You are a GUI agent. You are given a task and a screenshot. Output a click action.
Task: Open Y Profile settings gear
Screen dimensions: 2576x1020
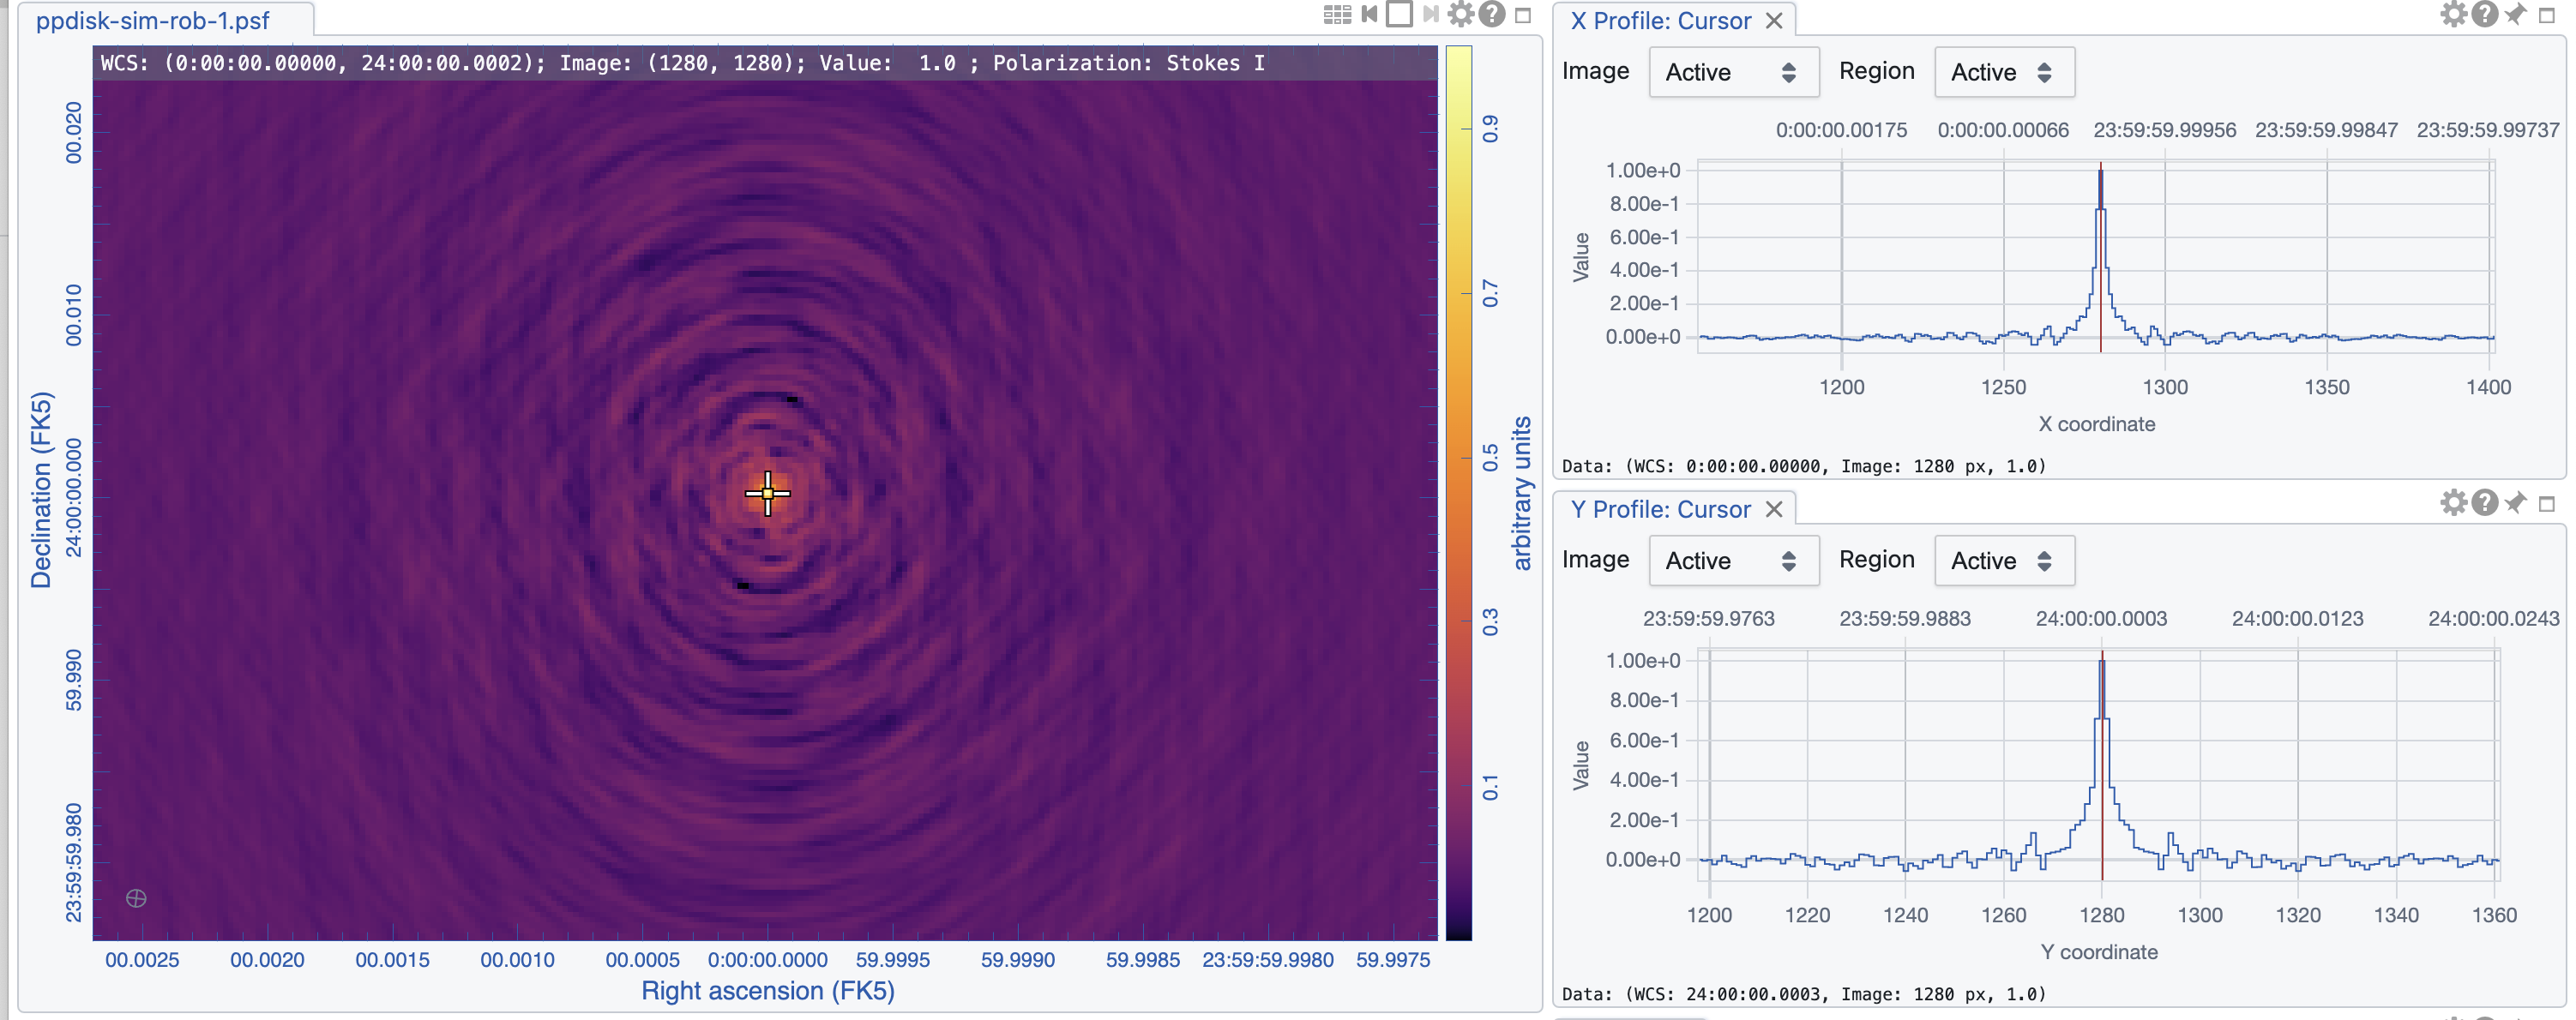tap(2453, 502)
